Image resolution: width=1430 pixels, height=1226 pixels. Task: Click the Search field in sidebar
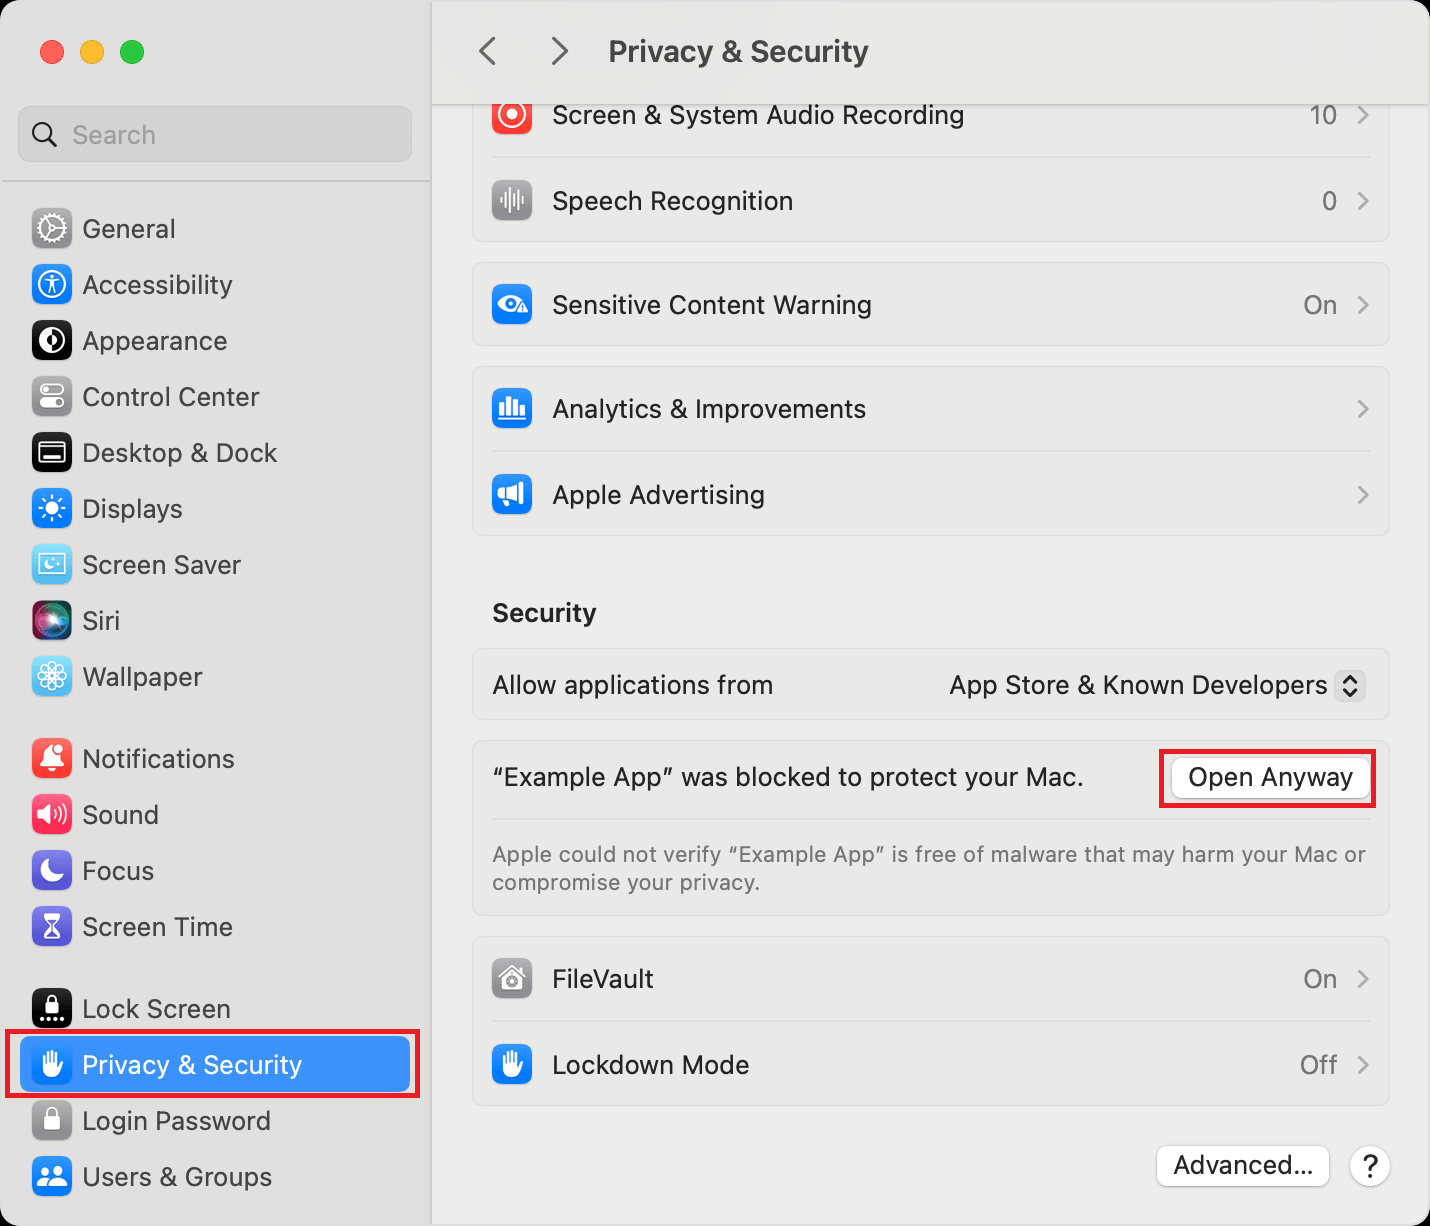[215, 134]
